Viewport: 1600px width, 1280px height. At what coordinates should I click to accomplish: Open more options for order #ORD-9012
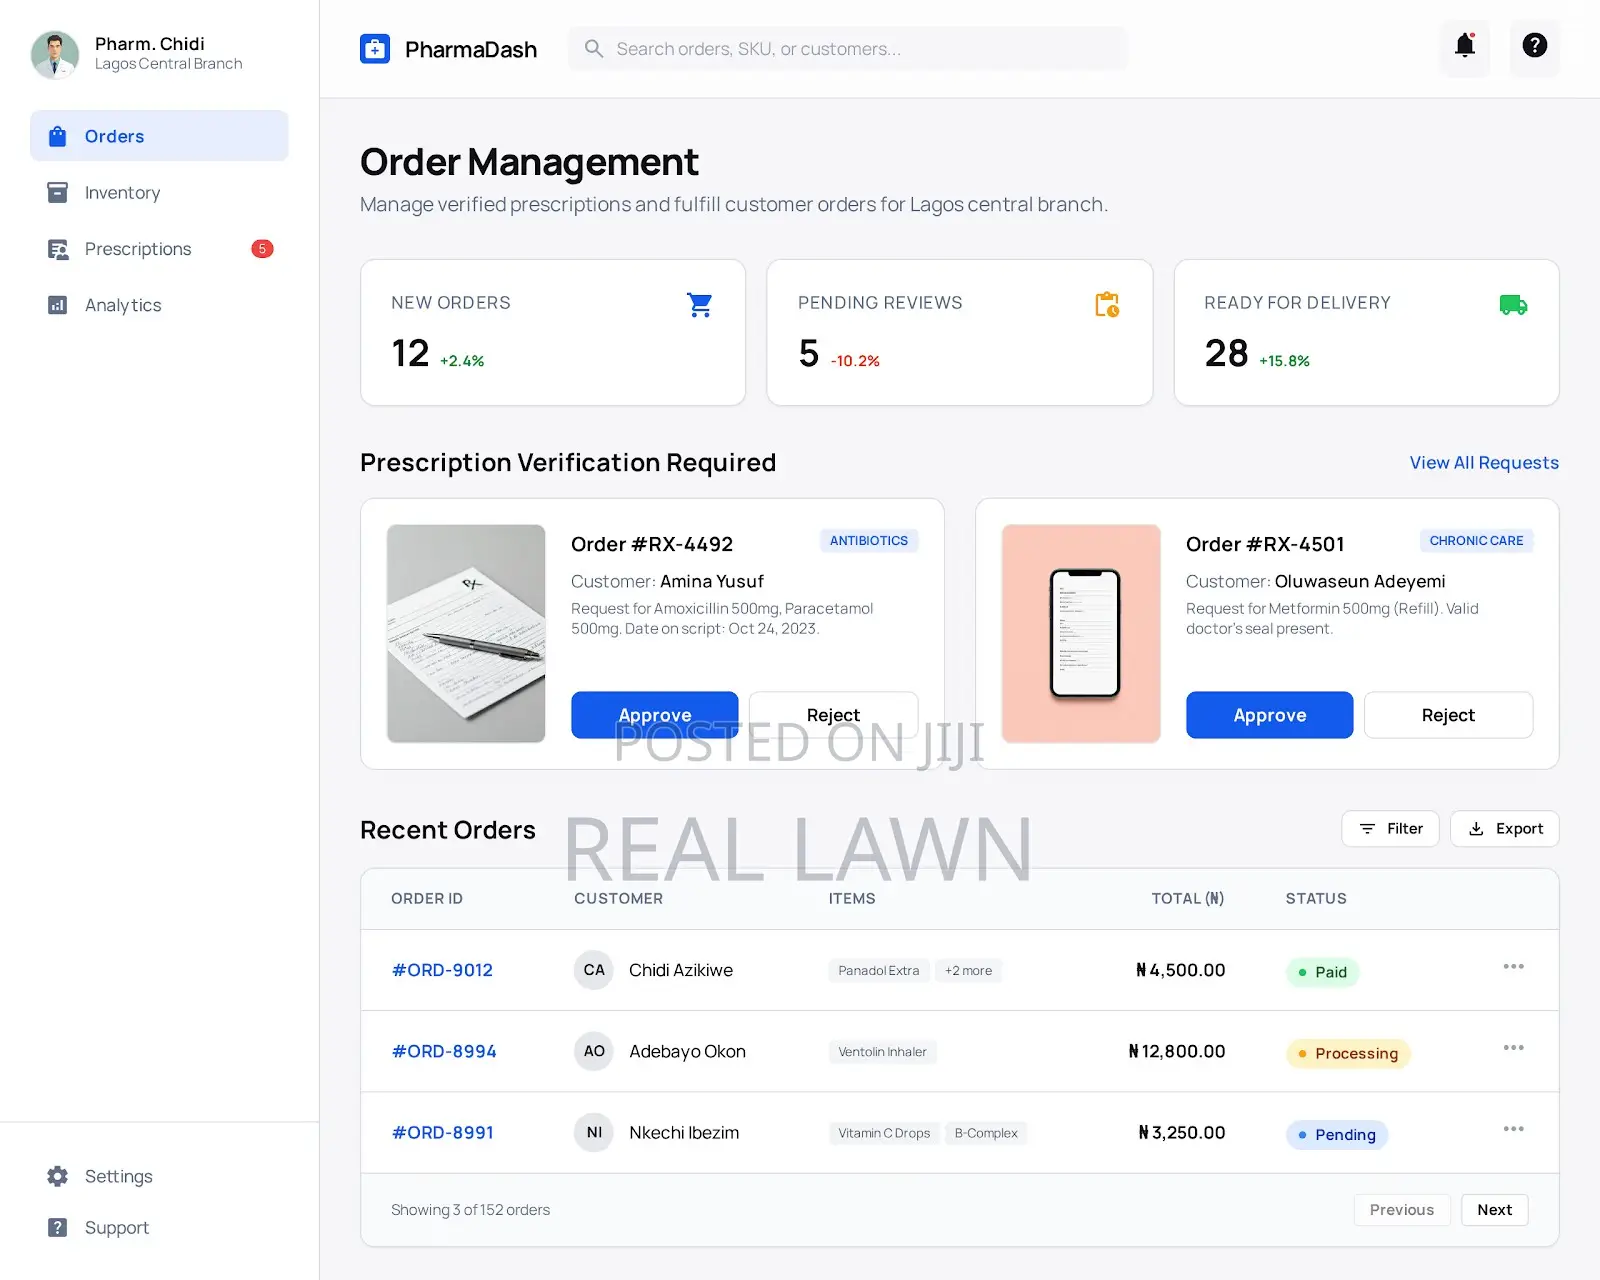[1513, 966]
